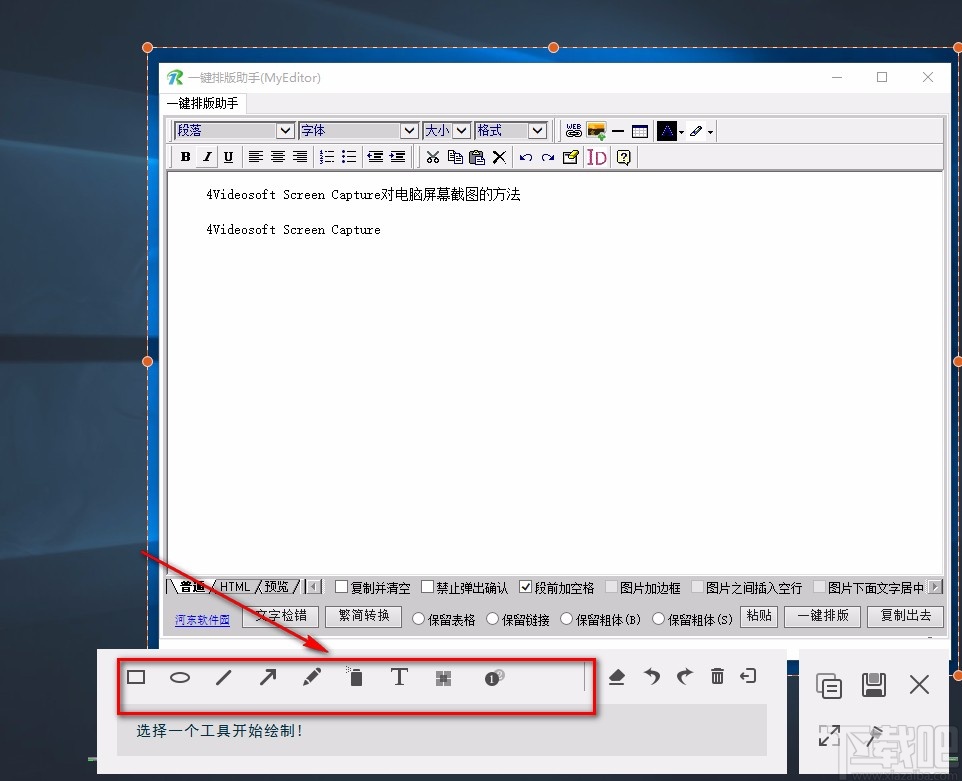Screen dimensions: 962x781
Task: Switch to the 预览 preview tab
Action: coord(276,587)
